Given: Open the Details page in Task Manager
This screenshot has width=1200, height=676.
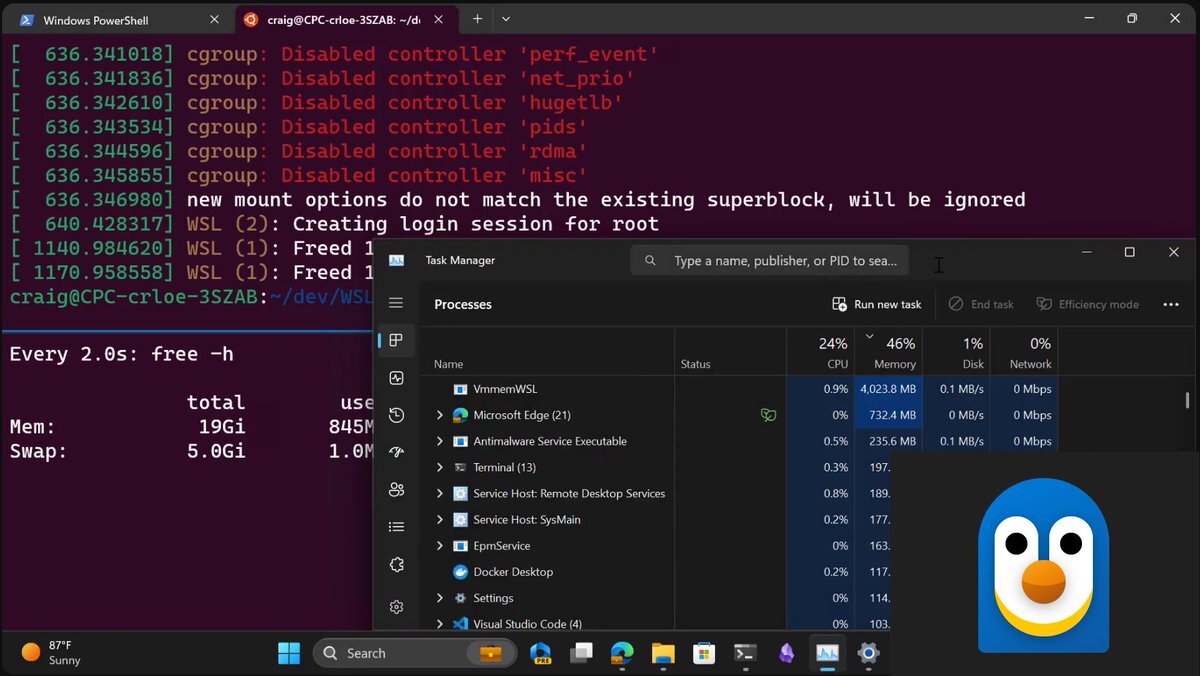Looking at the screenshot, I should coord(396,526).
